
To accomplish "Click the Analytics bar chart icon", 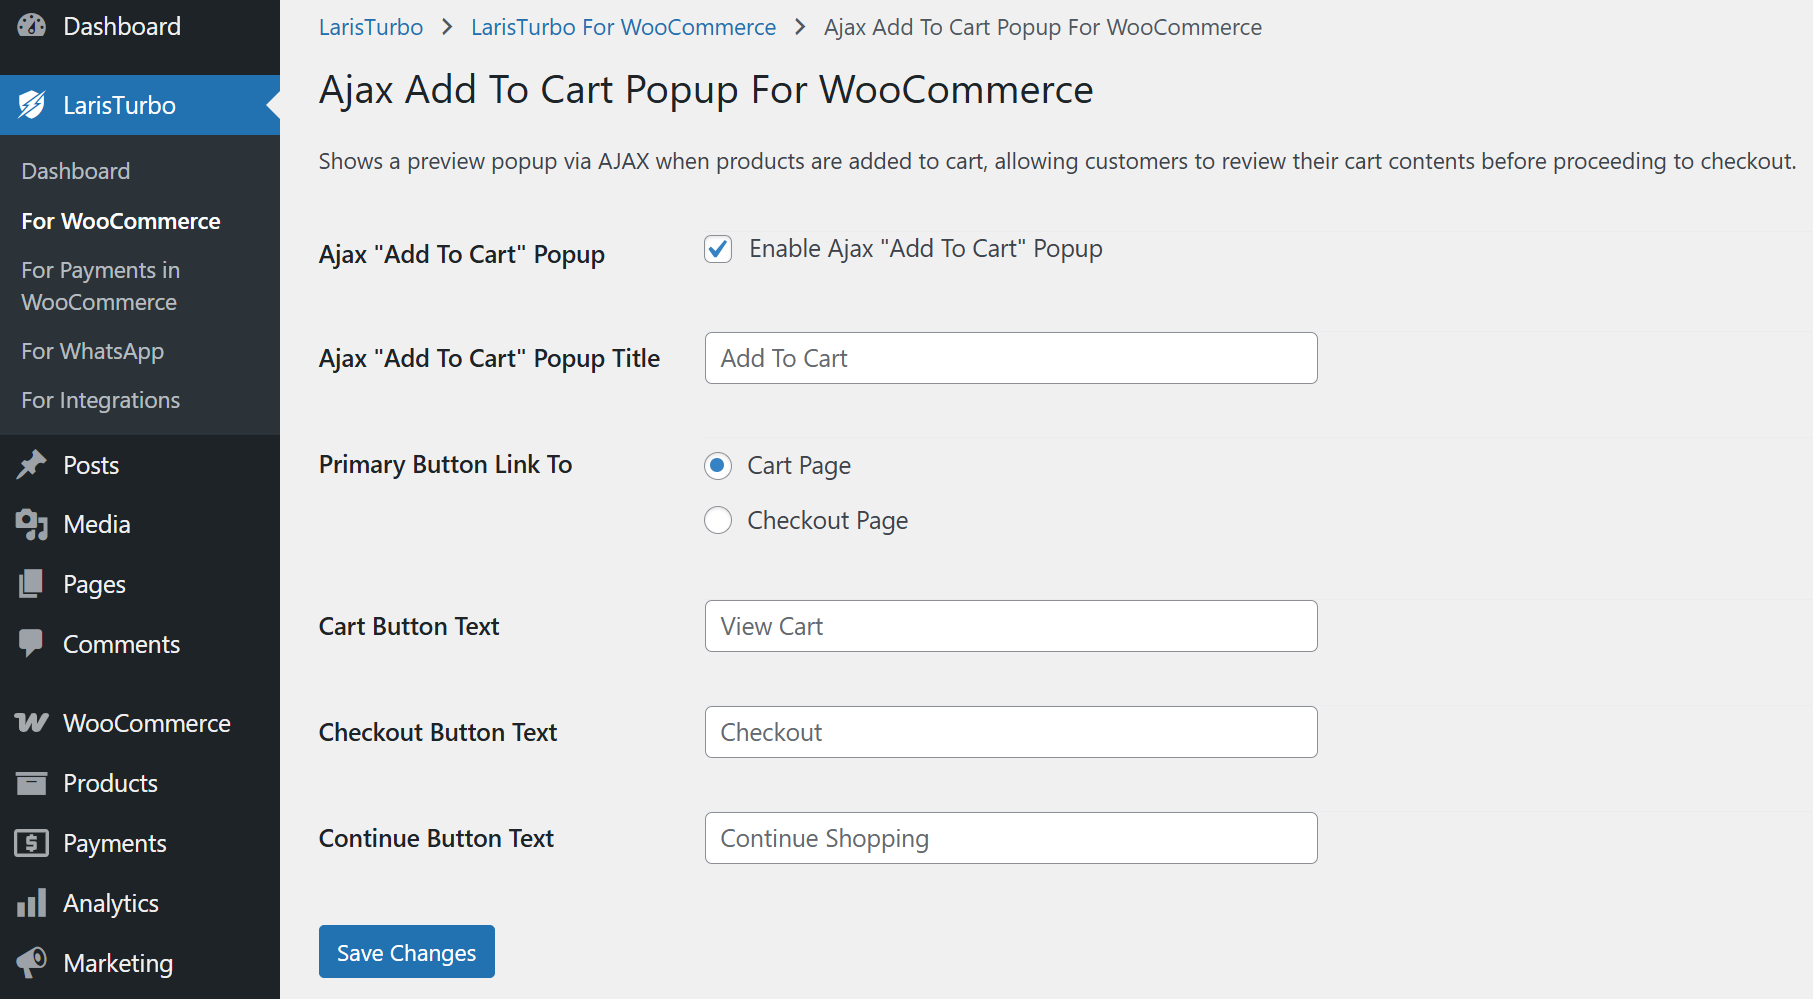I will 32,903.
